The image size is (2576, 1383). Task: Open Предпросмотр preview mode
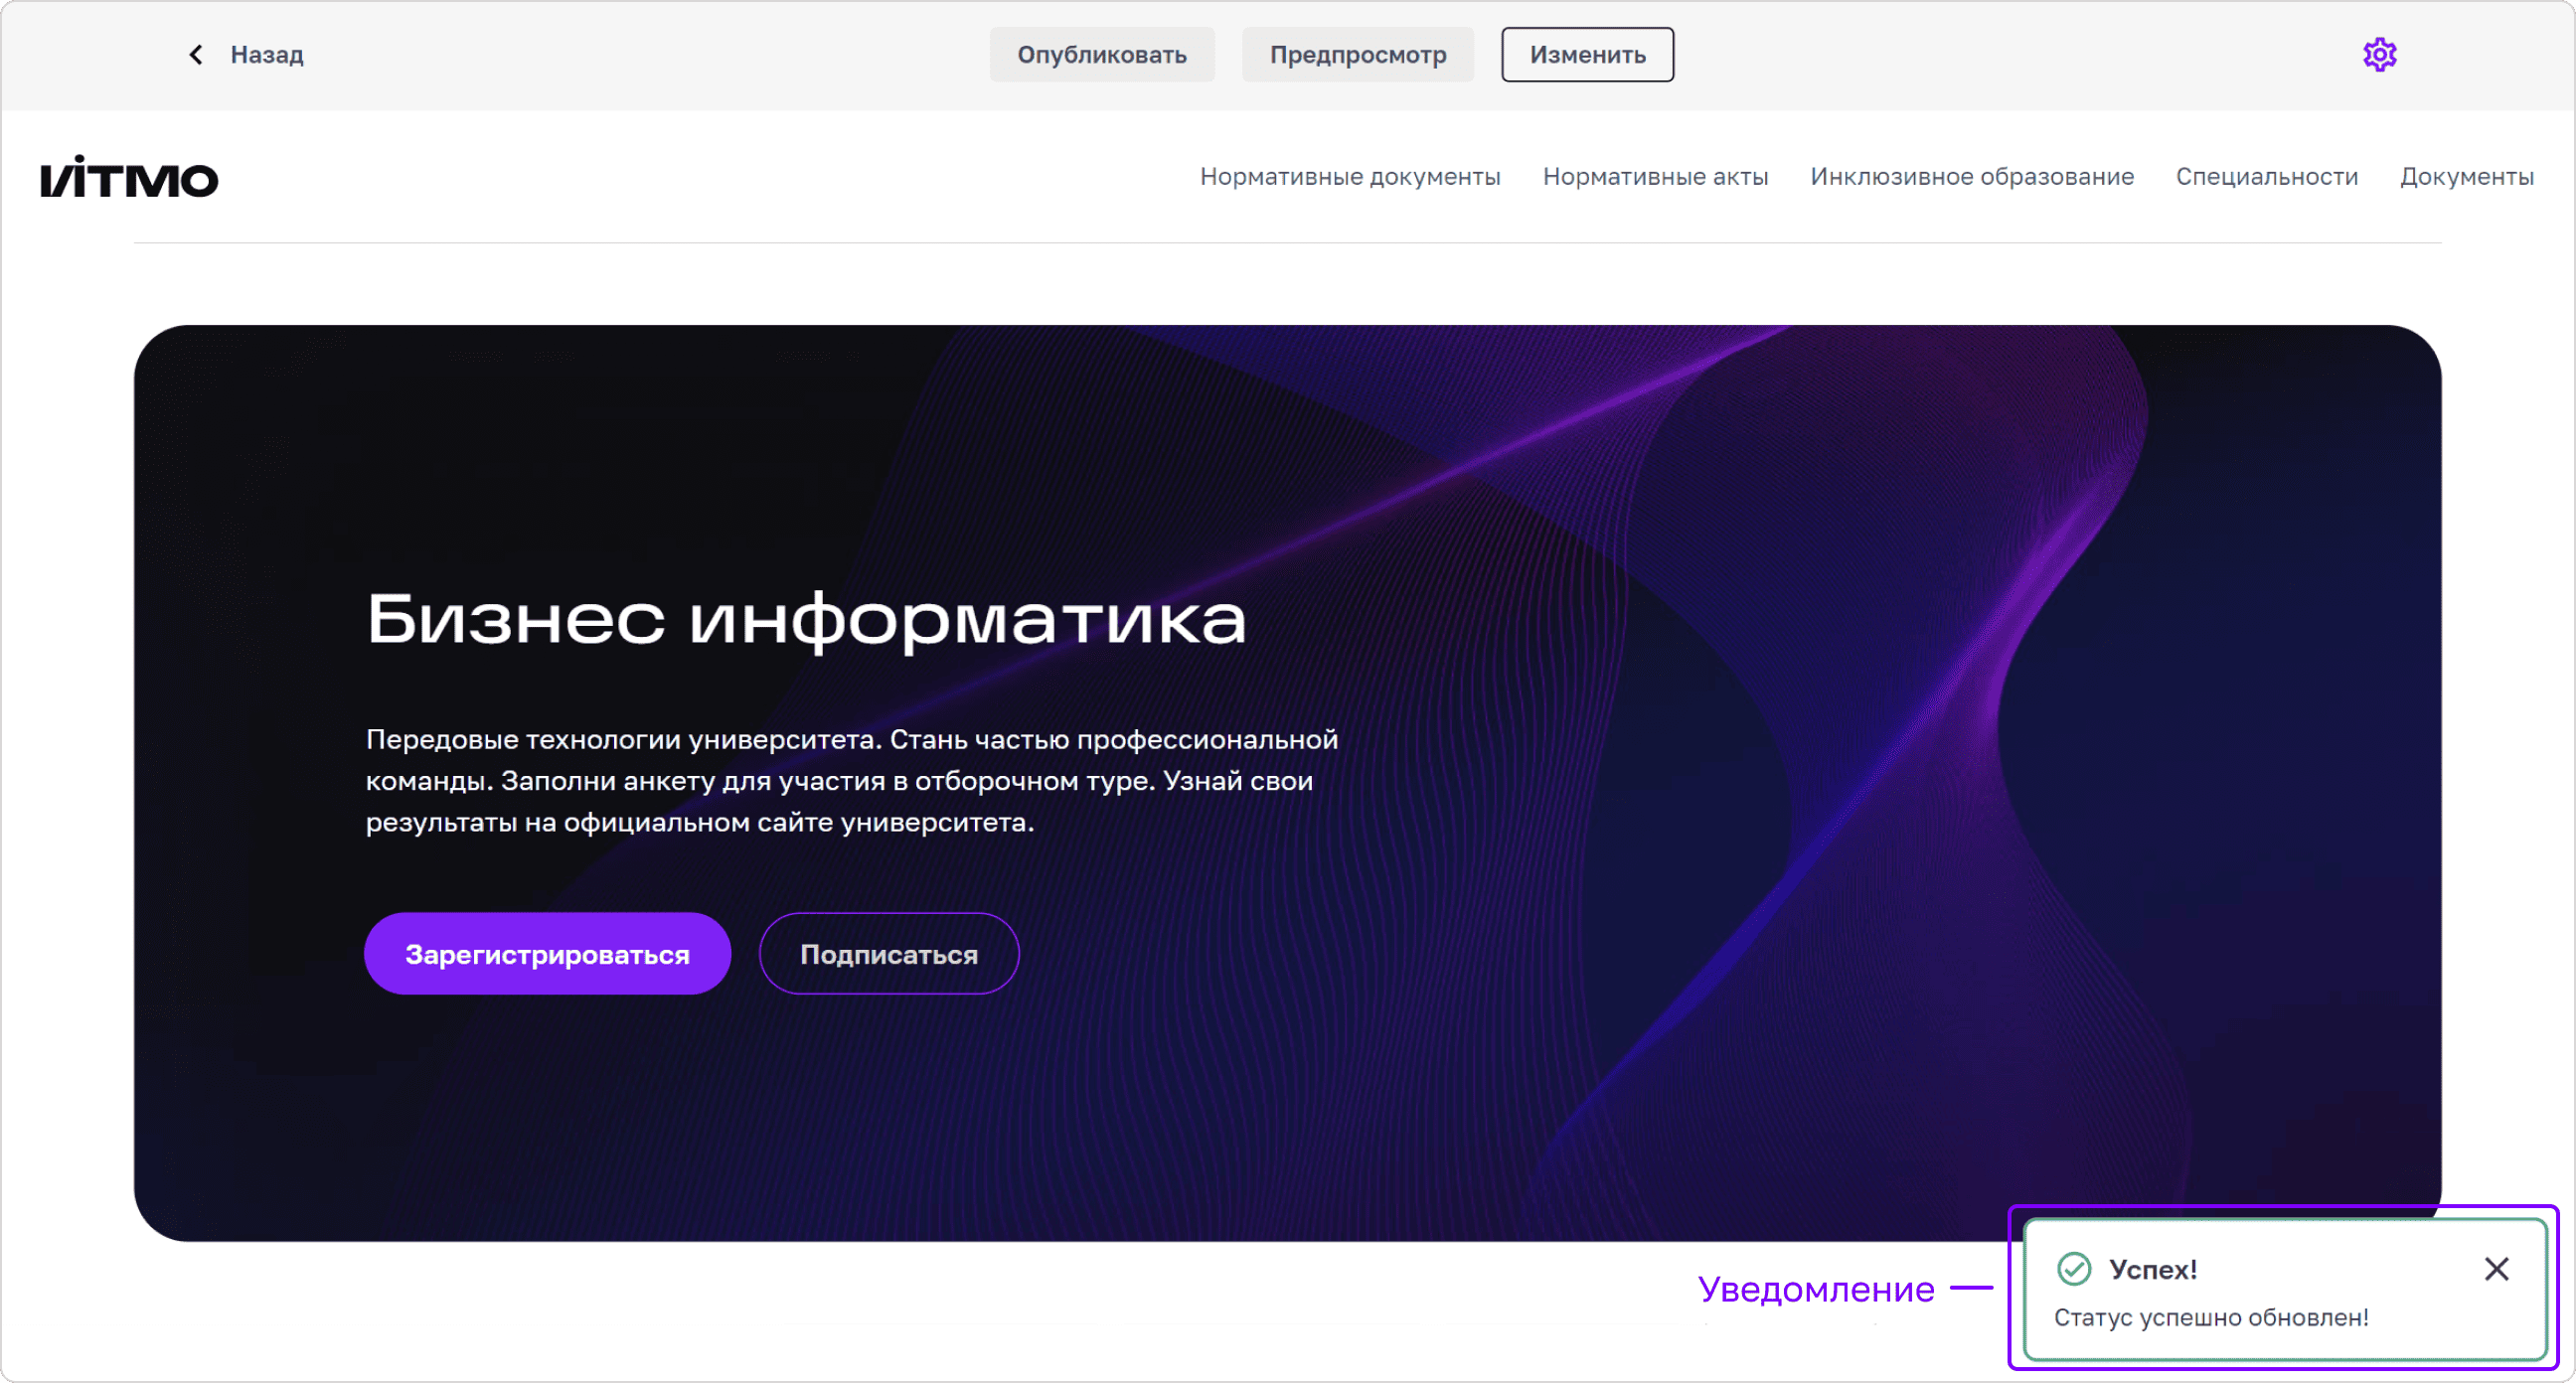point(1357,54)
